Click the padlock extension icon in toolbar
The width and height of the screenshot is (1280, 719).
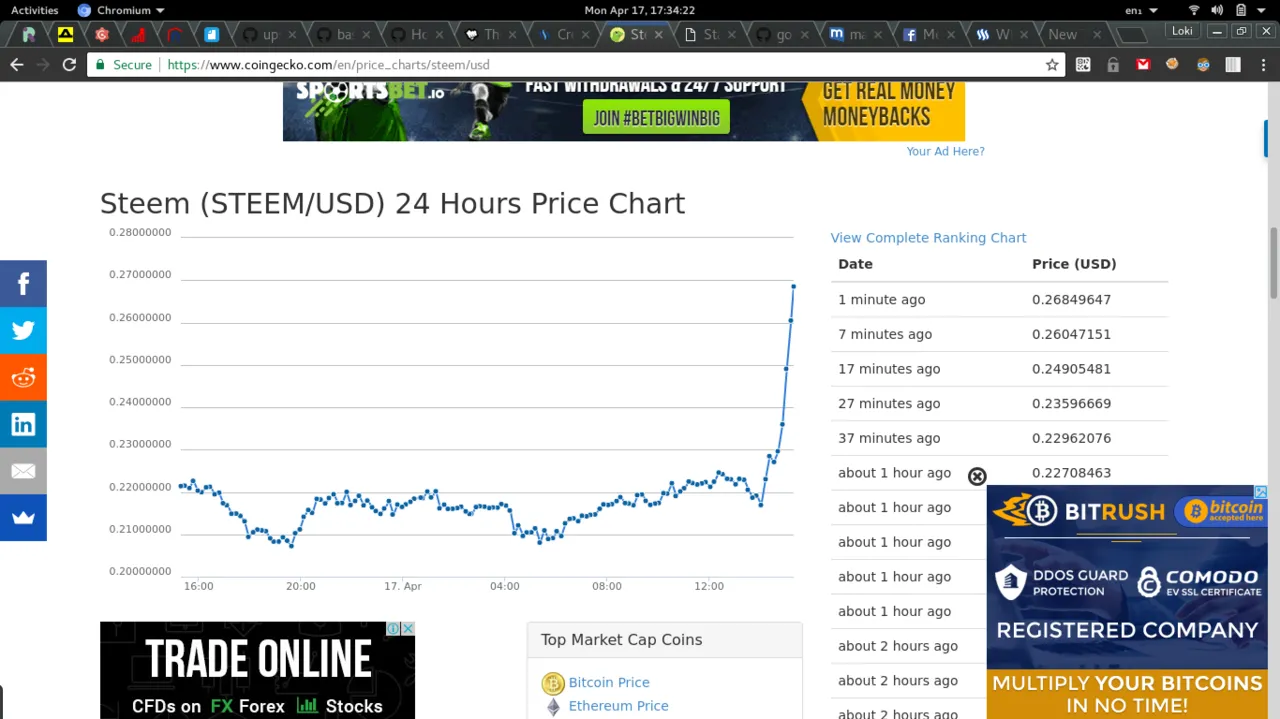pos(1113,64)
